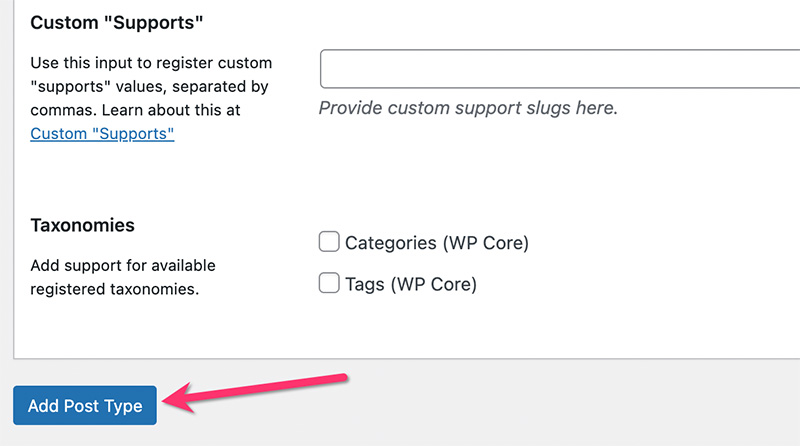
Task: Click the "Categories (WP Core)" label text
Action: pyautogui.click(x=436, y=242)
